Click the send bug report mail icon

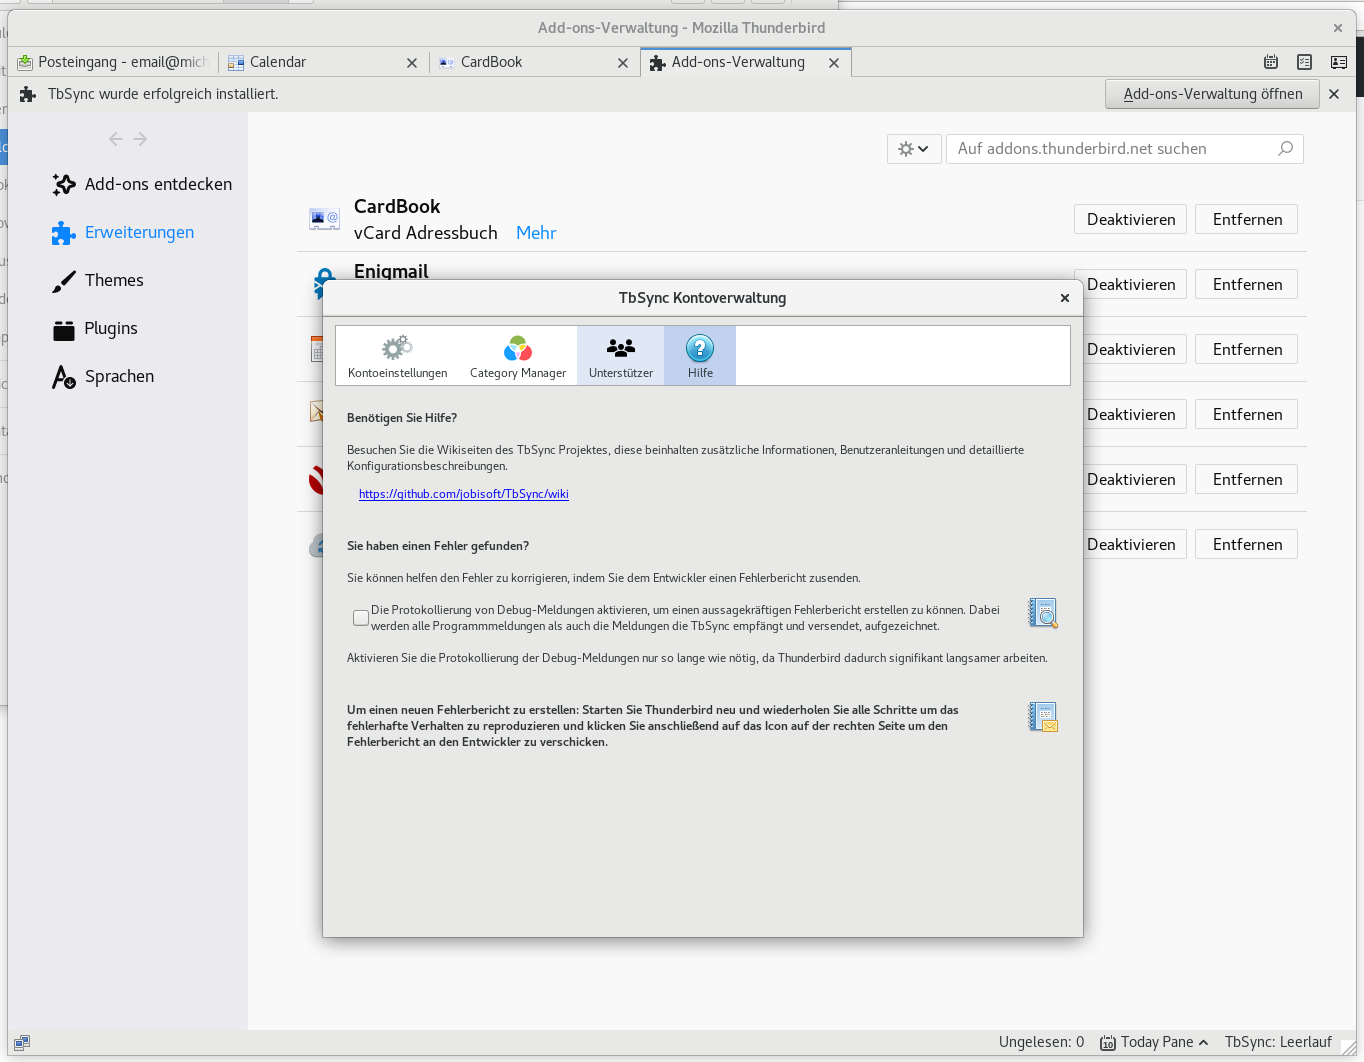click(x=1043, y=717)
